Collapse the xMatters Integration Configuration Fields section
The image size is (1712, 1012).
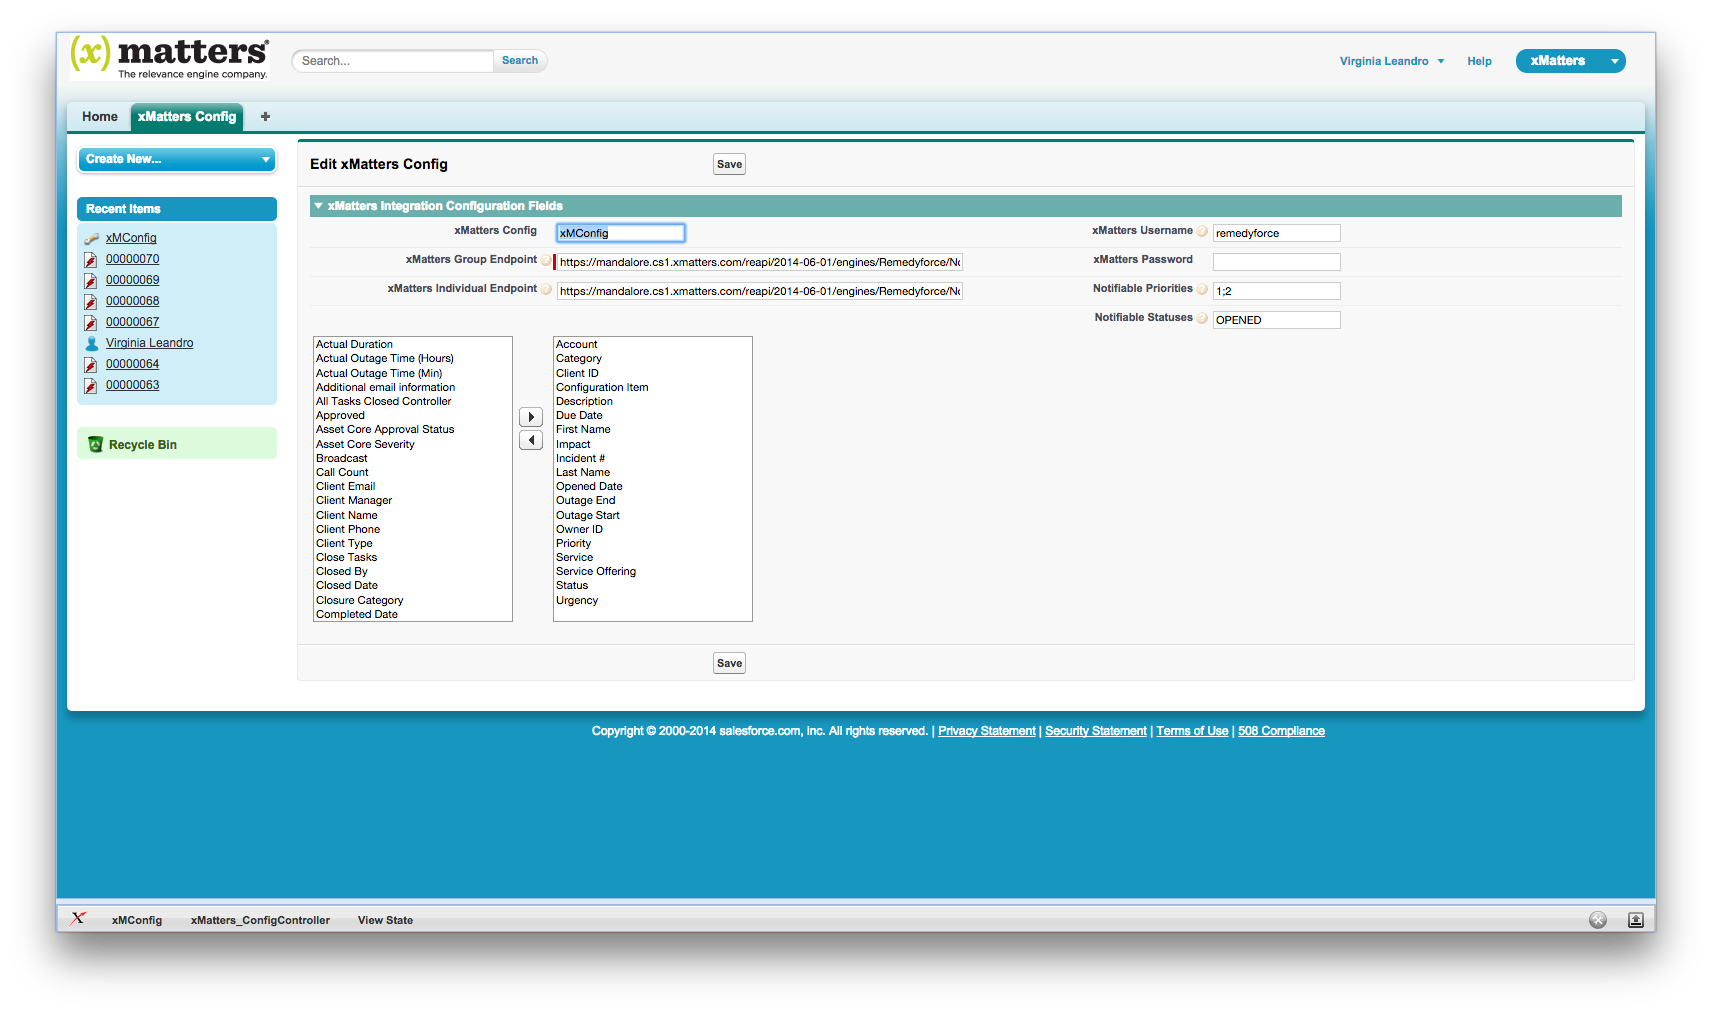(320, 206)
